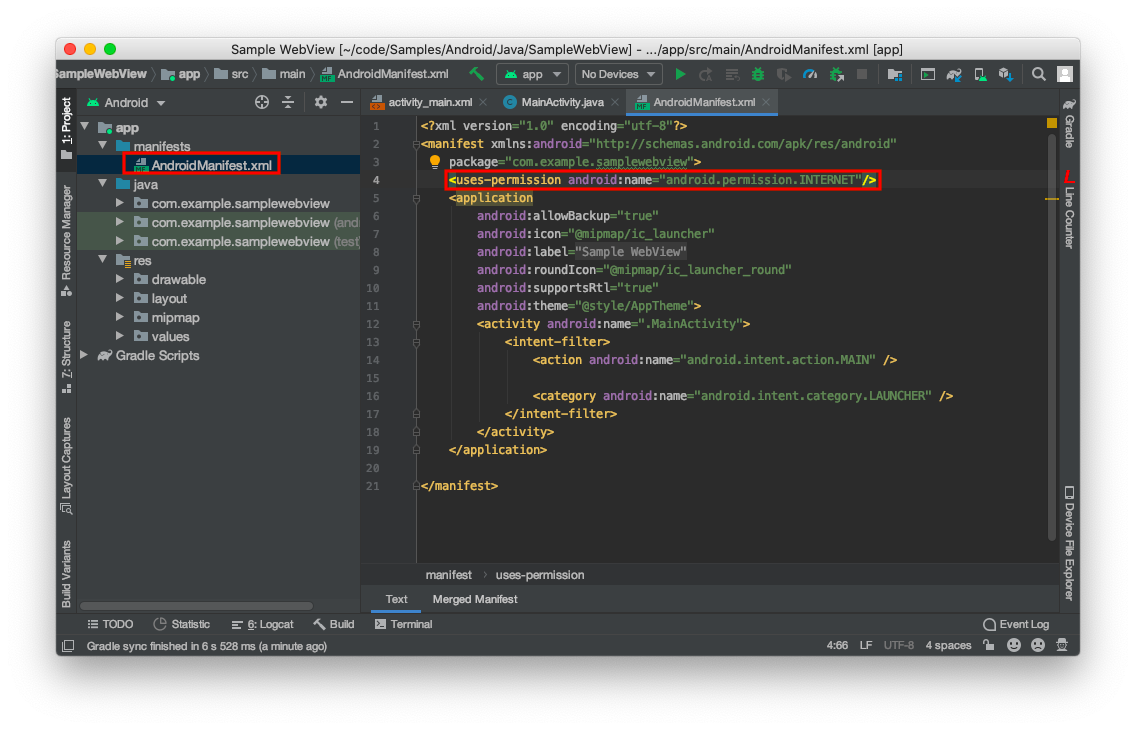The image size is (1136, 730).
Task: Click the sad smiley feedback icon
Action: point(1037,645)
